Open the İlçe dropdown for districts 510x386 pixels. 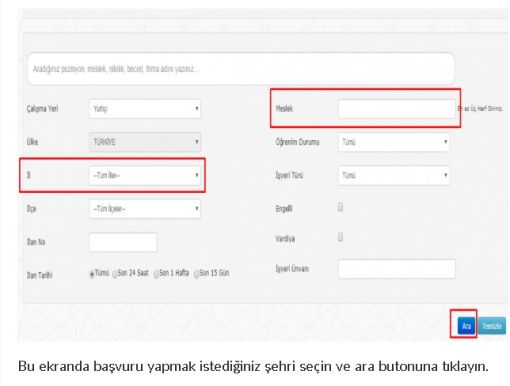pos(145,209)
